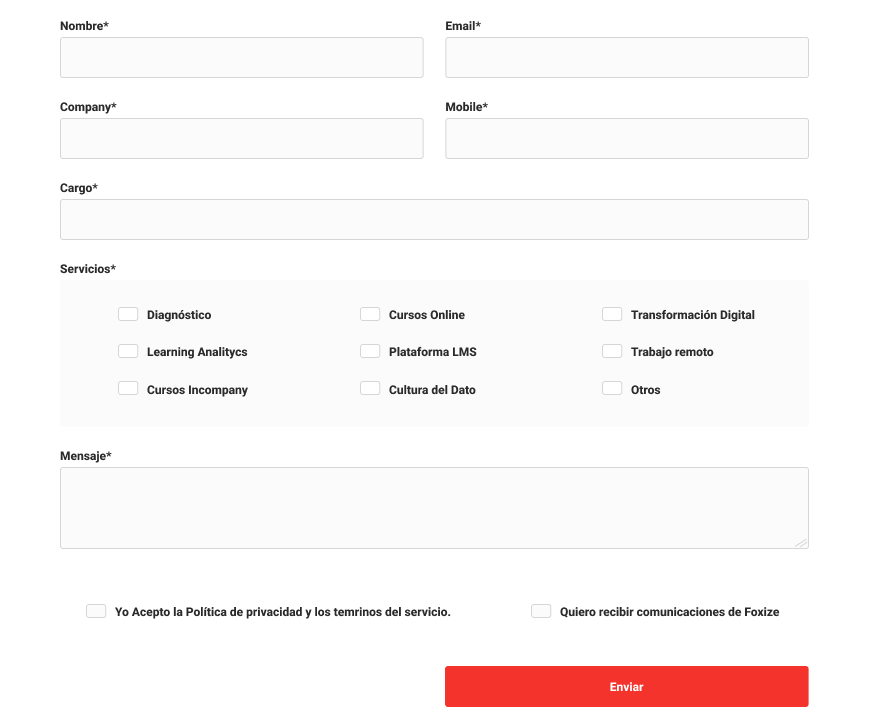Check the Diagnóstico service box
Image resolution: width=870 pixels, height=725 pixels.
pyautogui.click(x=128, y=315)
